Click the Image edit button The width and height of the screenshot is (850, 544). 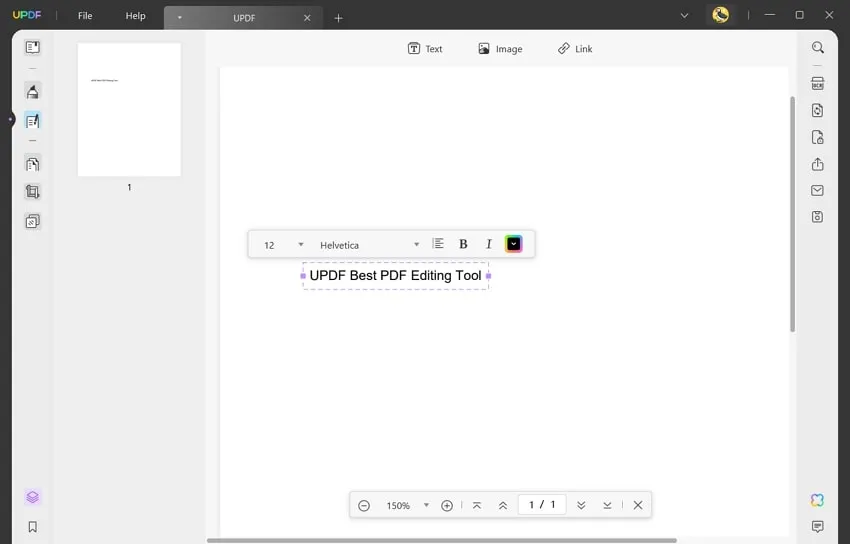point(500,49)
